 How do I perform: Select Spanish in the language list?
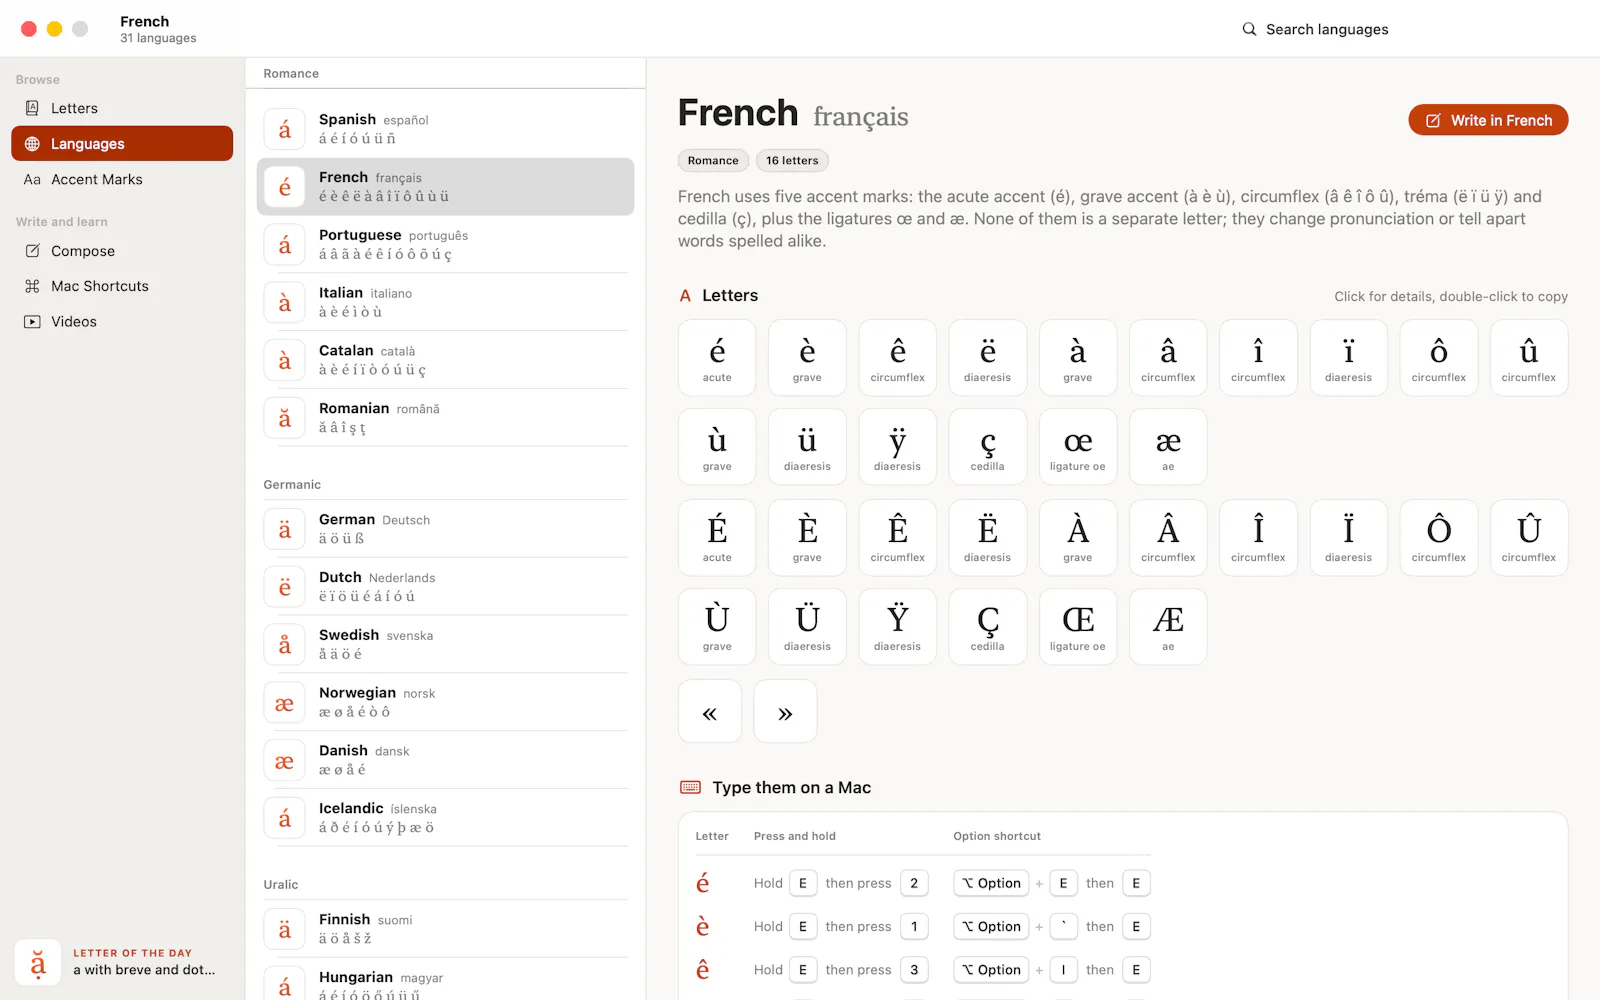(446, 129)
